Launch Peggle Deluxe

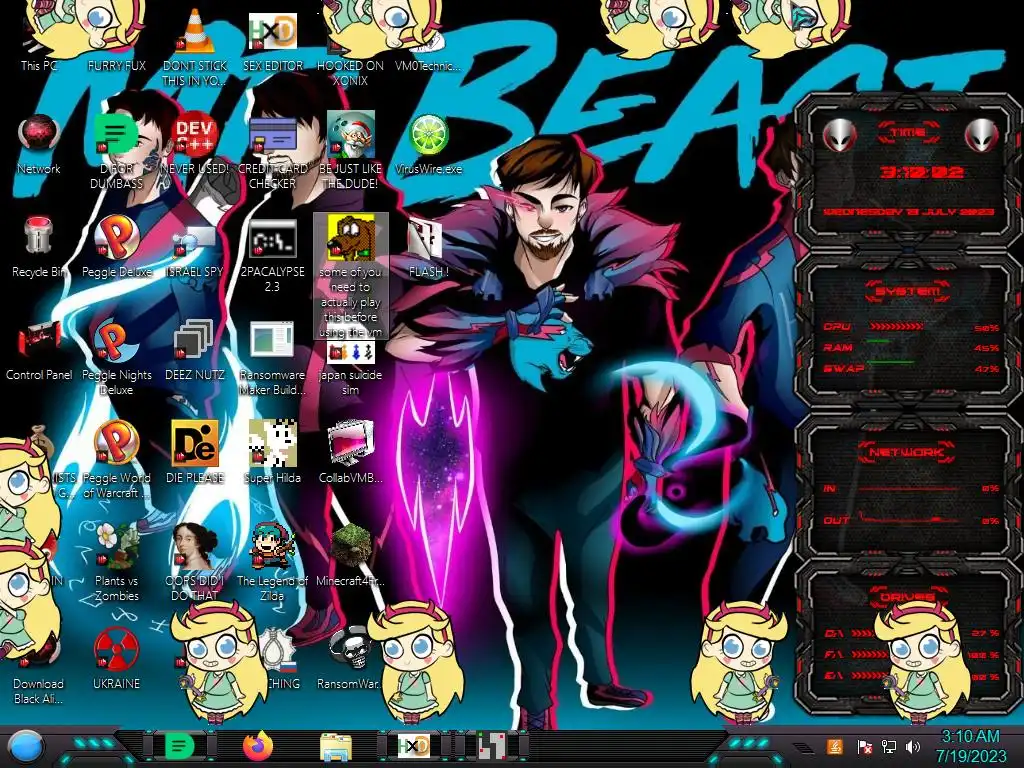pos(116,237)
